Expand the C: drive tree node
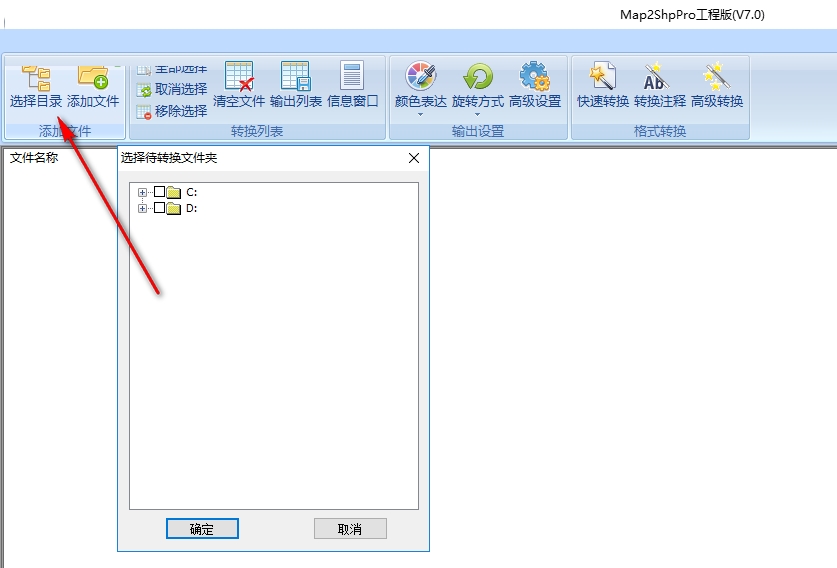Viewport: 837px width, 568px height. tap(142, 192)
